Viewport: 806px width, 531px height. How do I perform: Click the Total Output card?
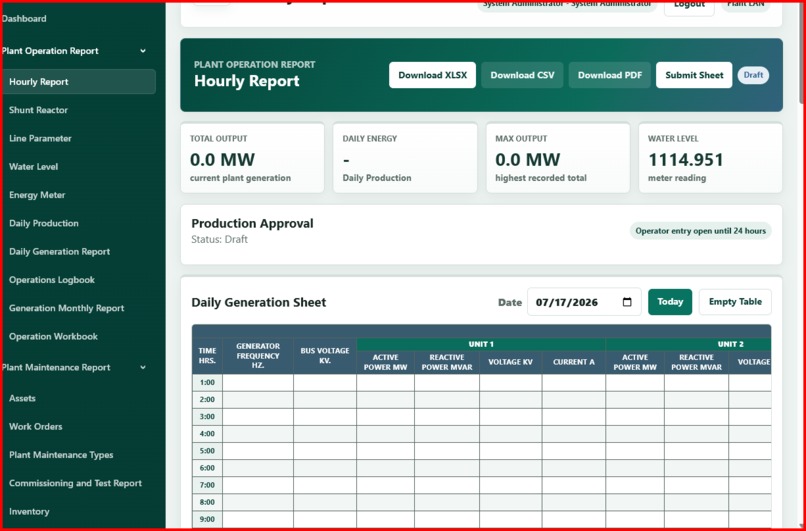pyautogui.click(x=252, y=158)
